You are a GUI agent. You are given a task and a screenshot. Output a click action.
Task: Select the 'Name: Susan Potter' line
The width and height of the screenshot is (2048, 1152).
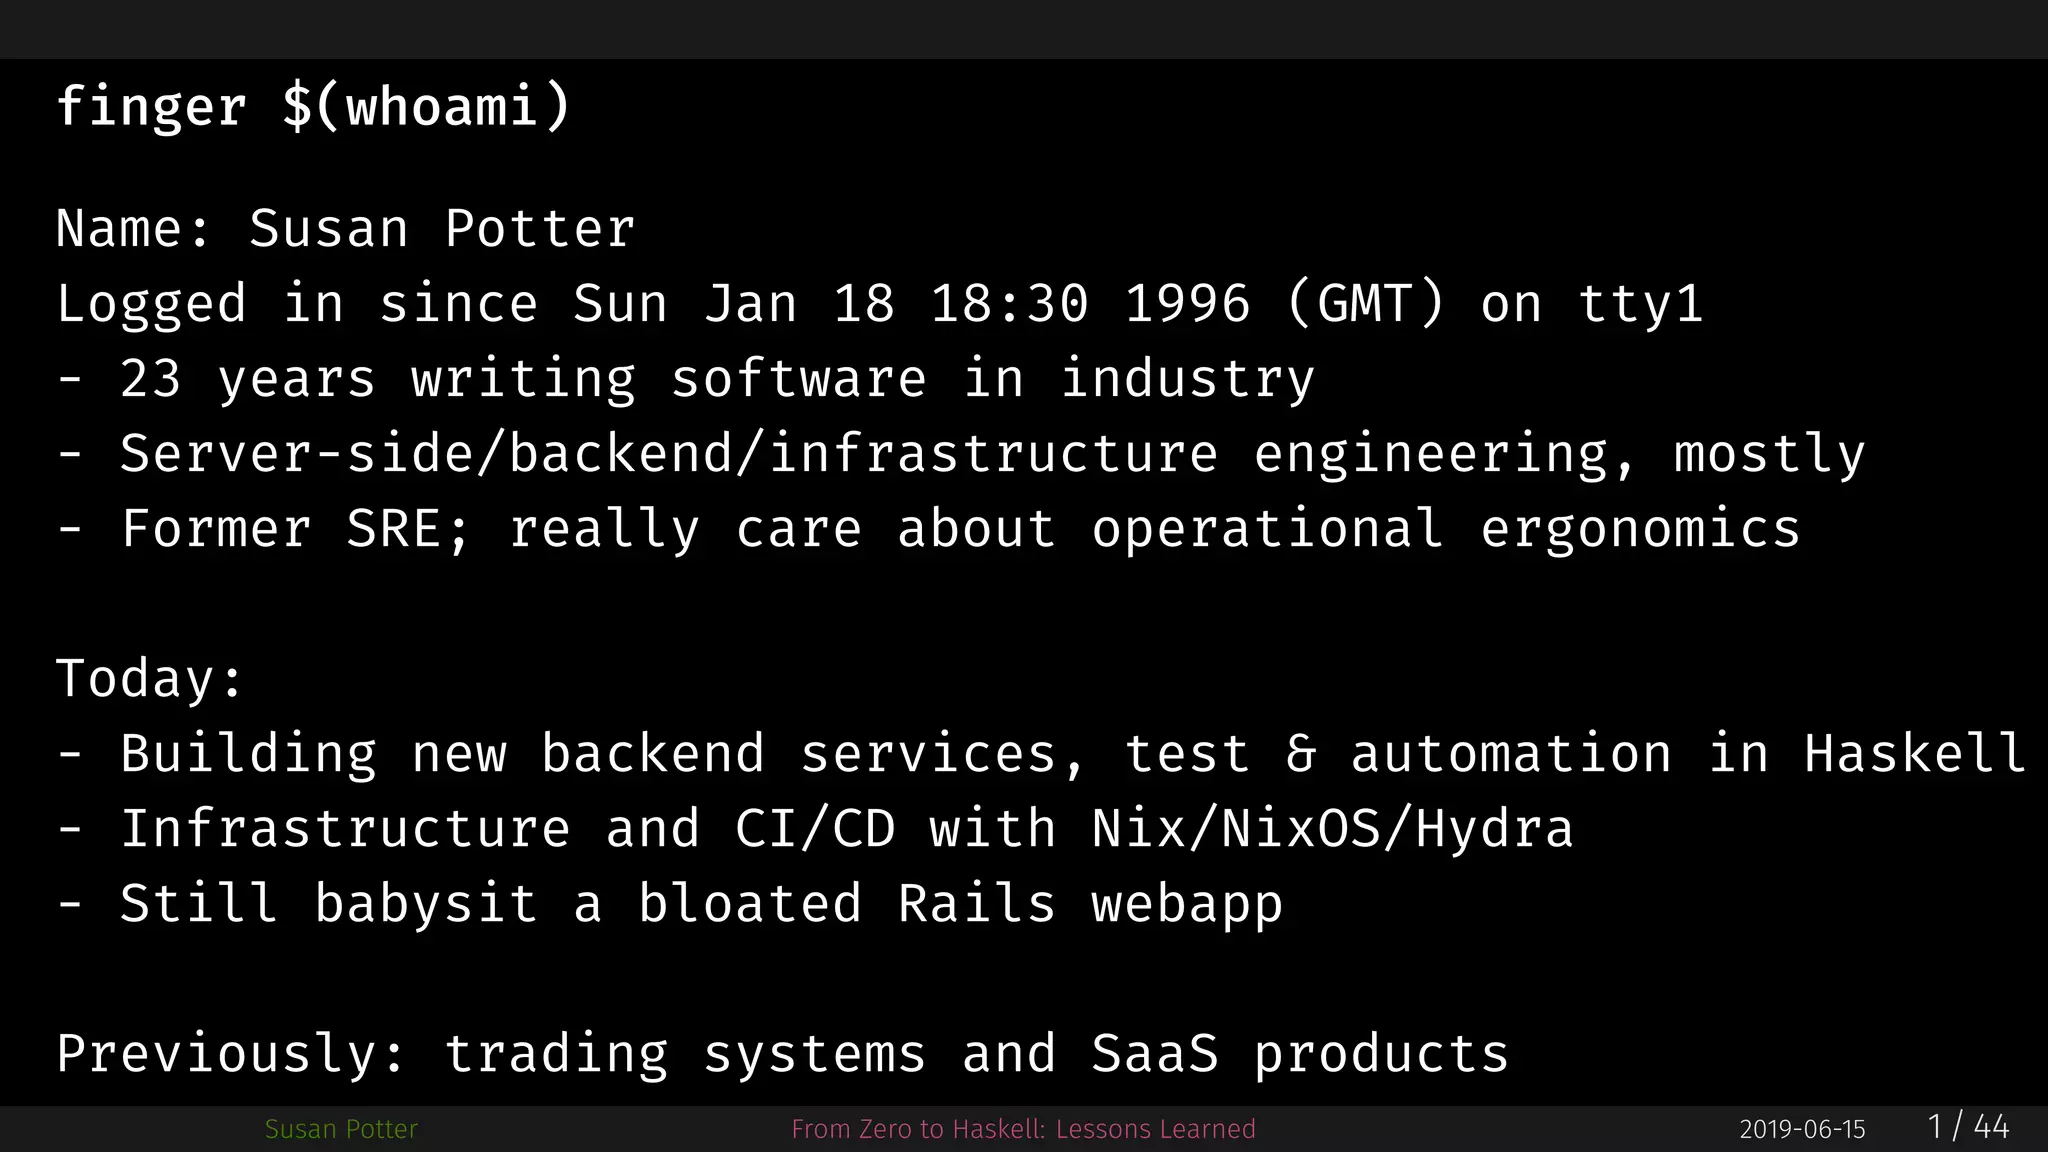[346, 228]
